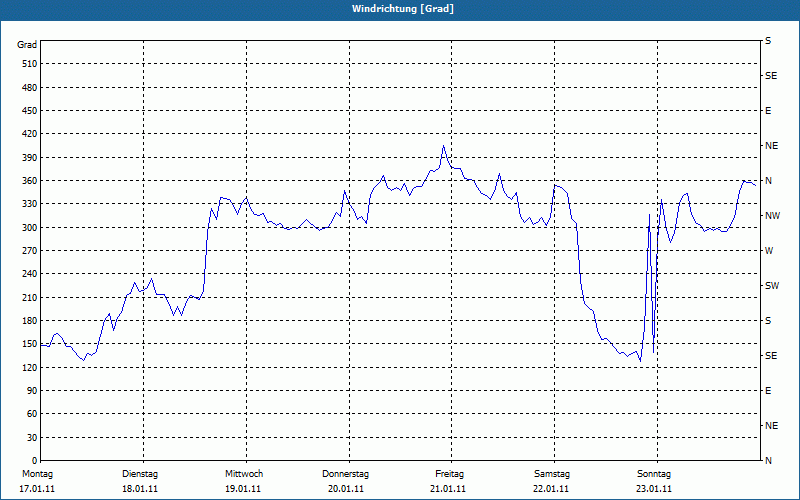The width and height of the screenshot is (800, 500).
Task: Click the 330 value on left axis
Action: click(x=30, y=204)
